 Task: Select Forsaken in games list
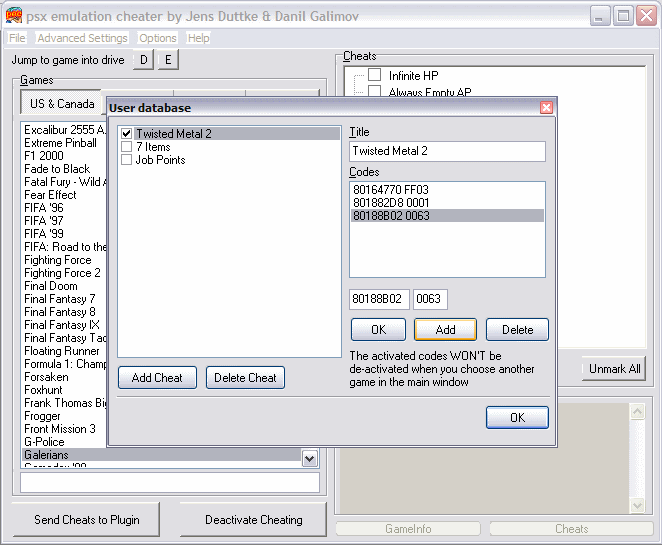[x=46, y=377]
